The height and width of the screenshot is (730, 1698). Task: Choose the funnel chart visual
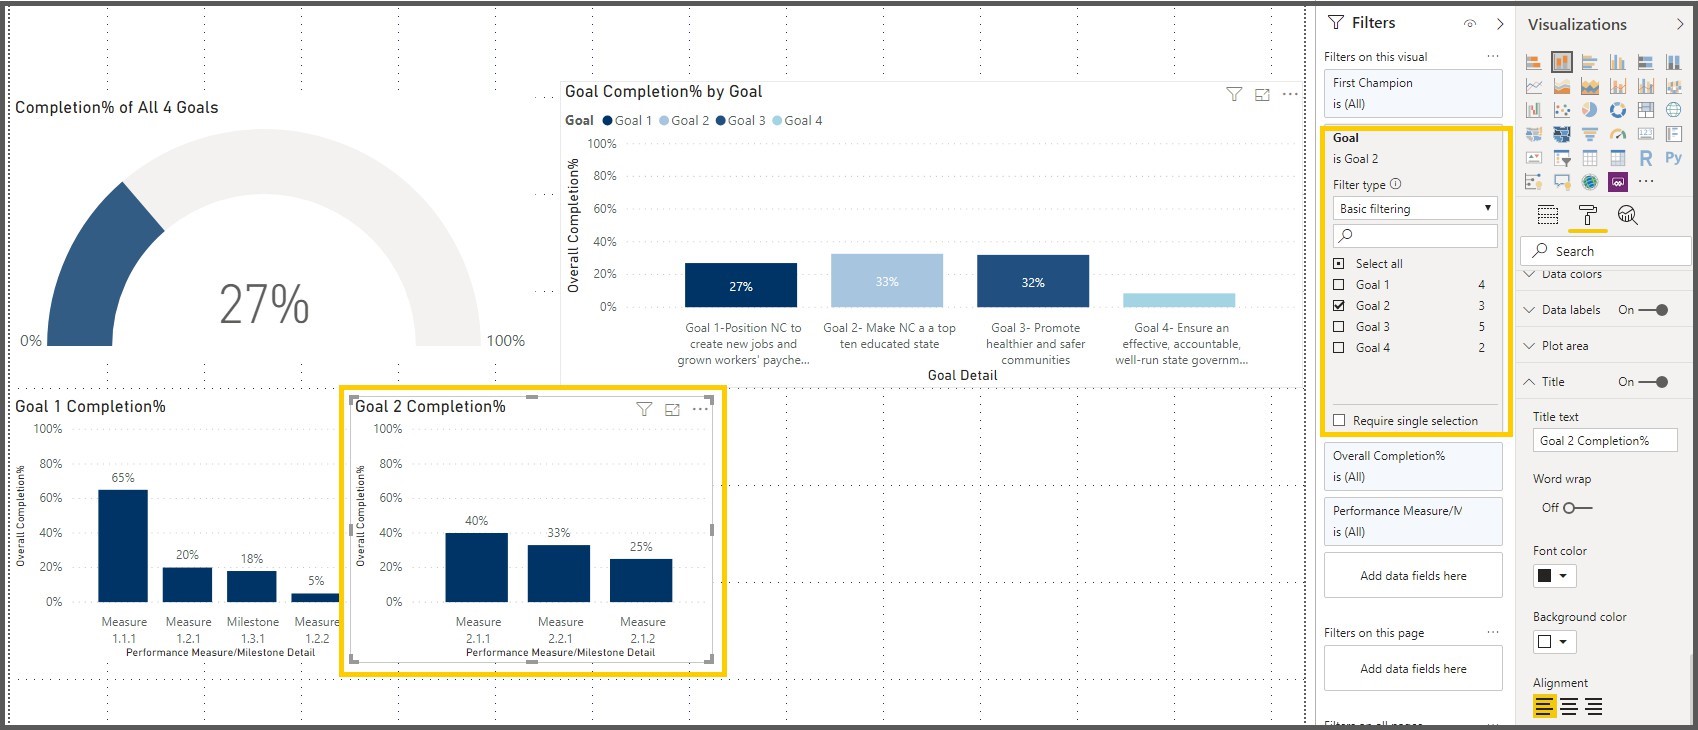pos(1590,134)
